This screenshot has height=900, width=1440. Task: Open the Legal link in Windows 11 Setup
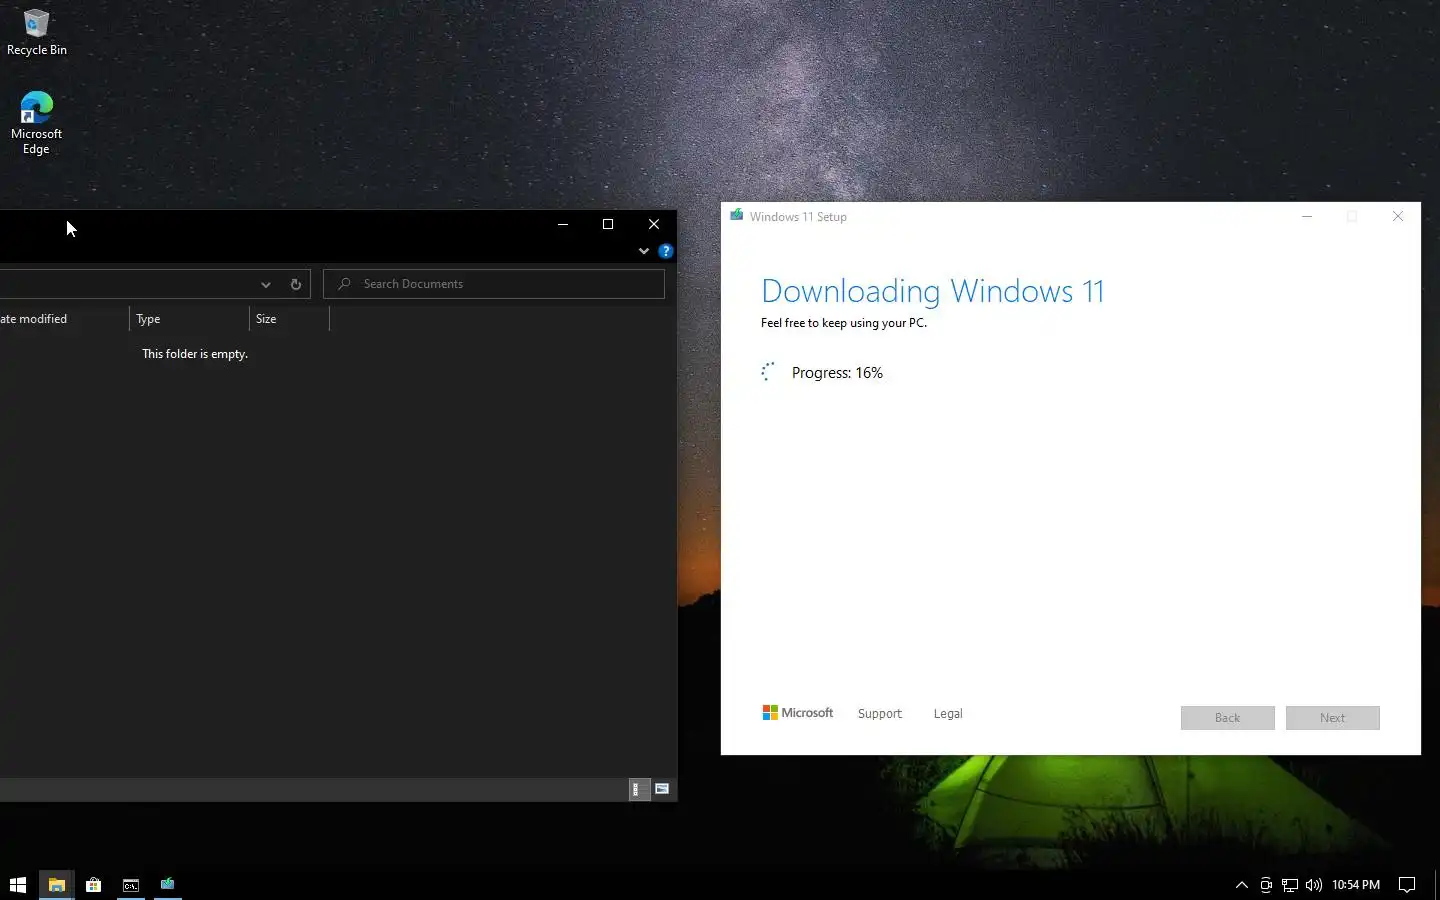(x=948, y=714)
